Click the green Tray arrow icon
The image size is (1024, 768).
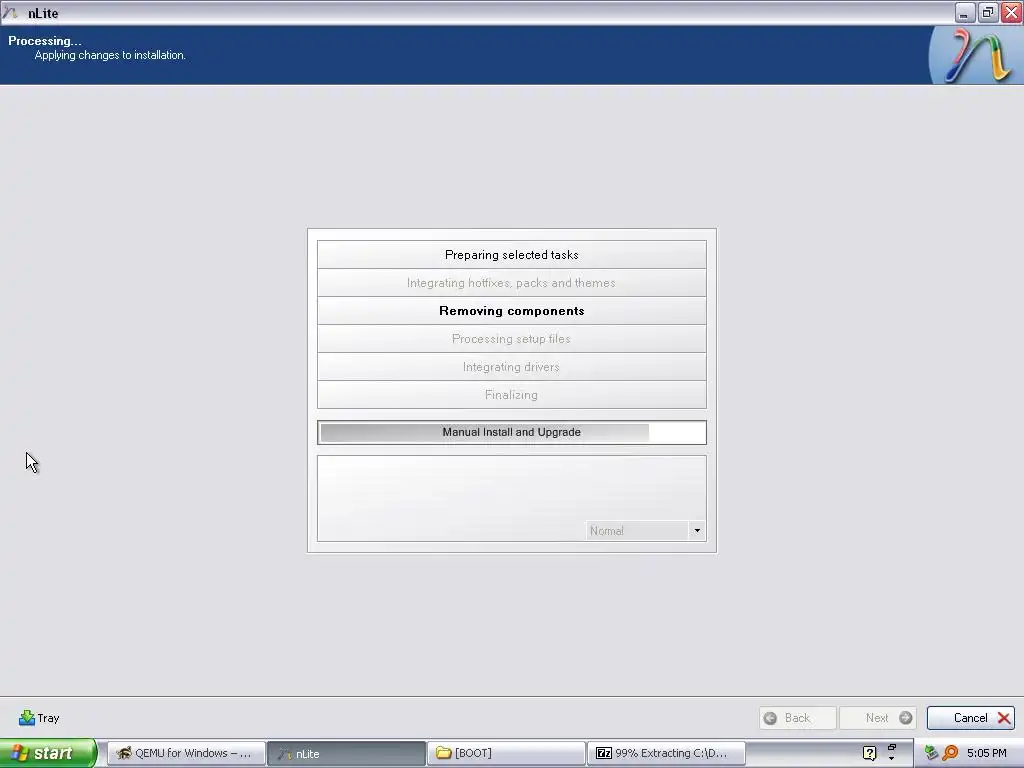26,718
